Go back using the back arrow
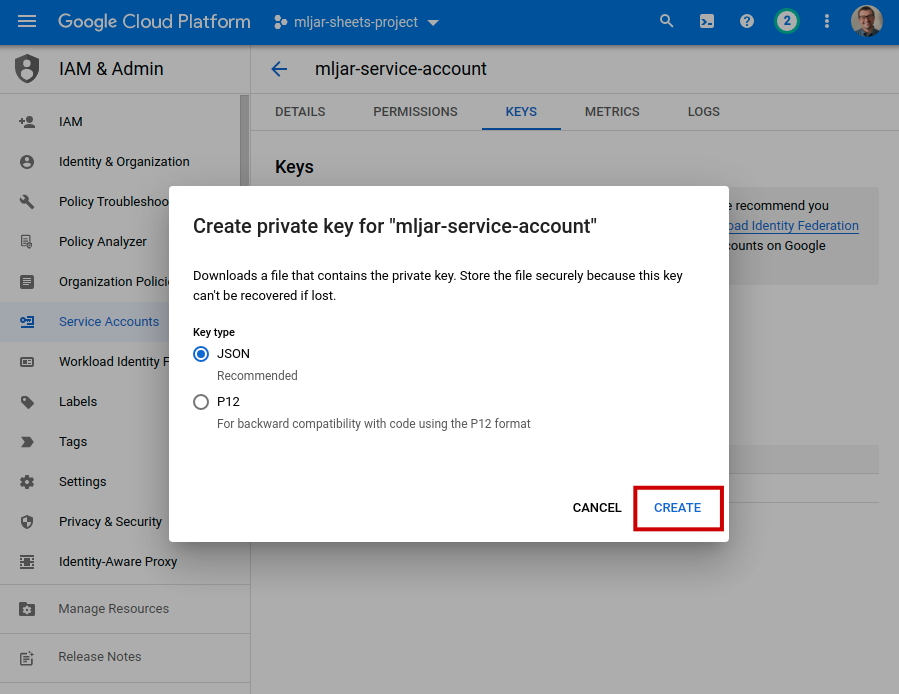 [278, 69]
